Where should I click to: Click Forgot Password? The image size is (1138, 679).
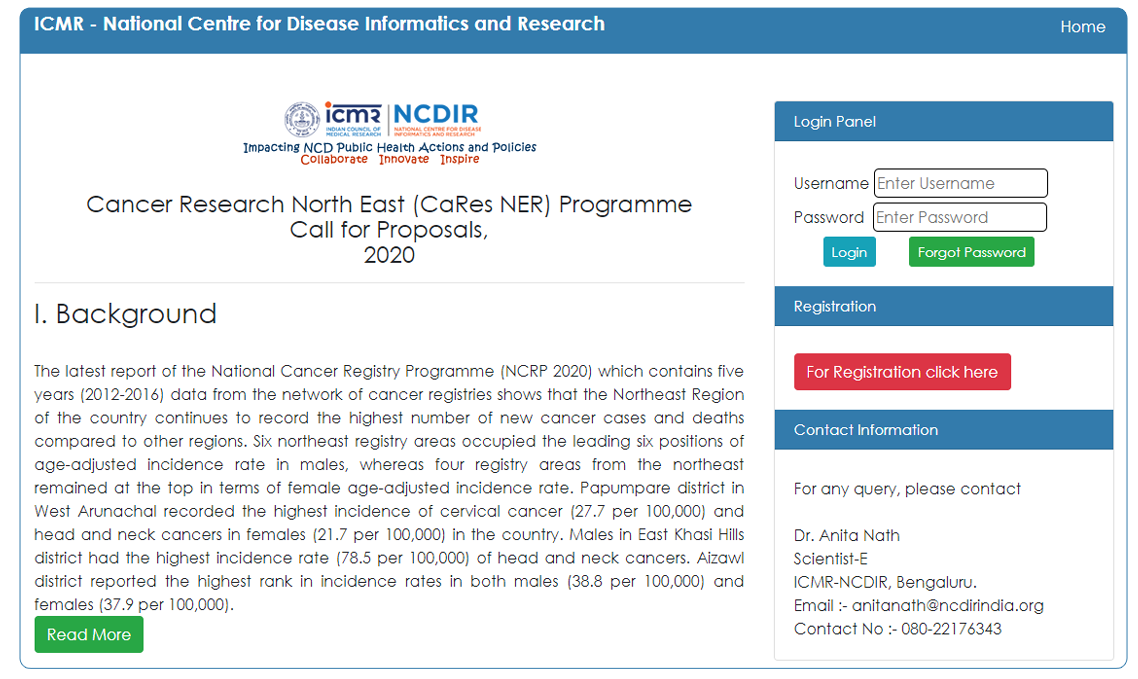[x=971, y=251]
